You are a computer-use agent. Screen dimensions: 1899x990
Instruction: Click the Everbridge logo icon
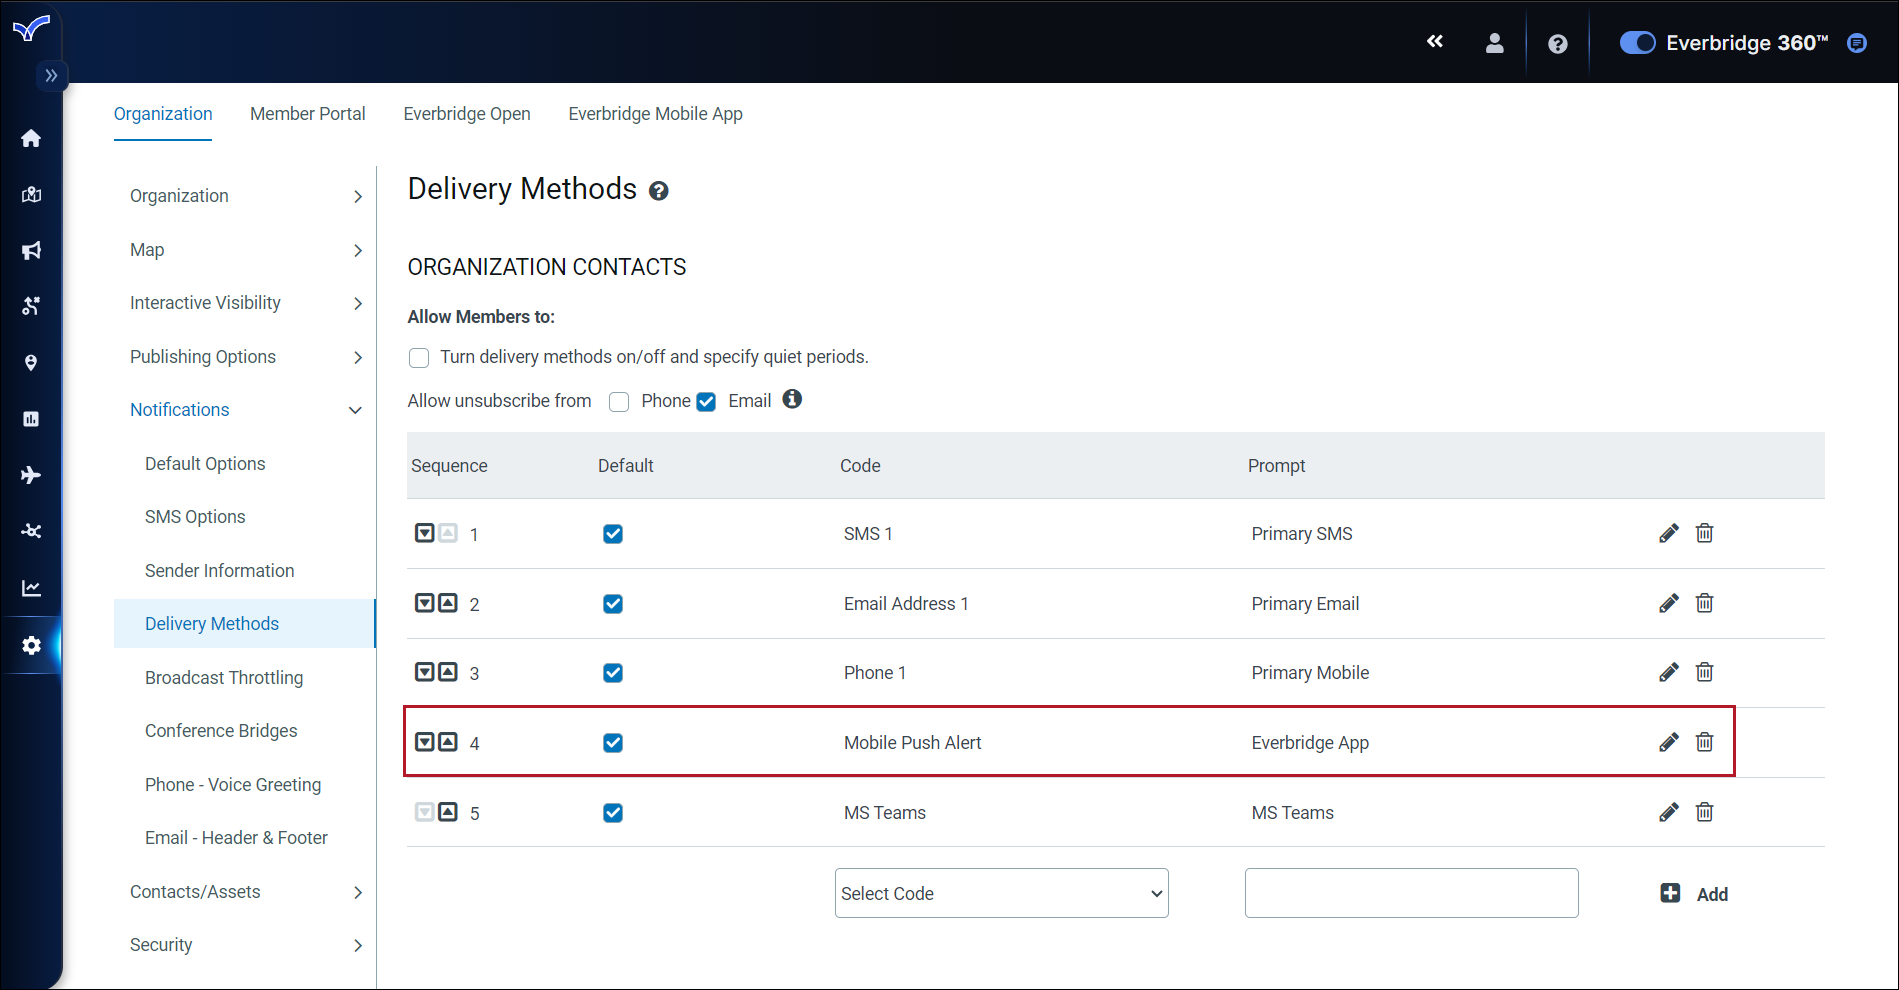31,28
